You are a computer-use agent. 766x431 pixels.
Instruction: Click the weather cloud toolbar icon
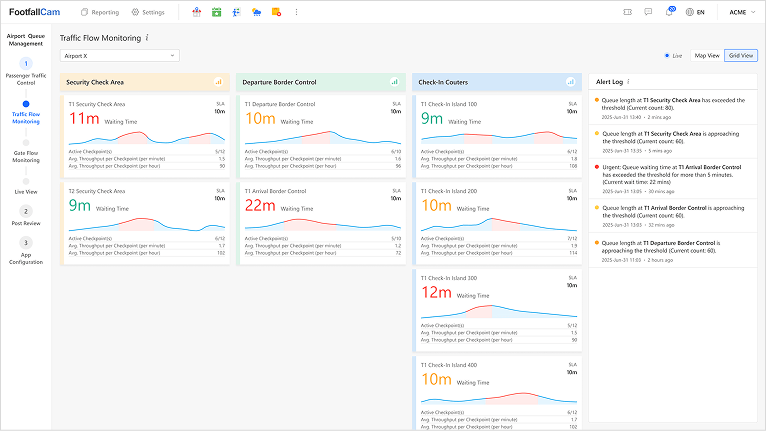[256, 12]
